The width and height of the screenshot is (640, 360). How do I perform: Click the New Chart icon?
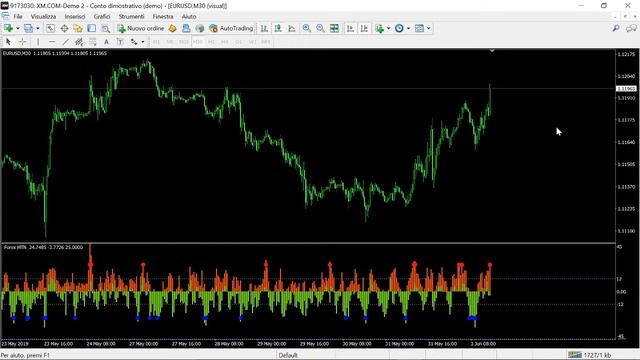pyautogui.click(x=8, y=28)
